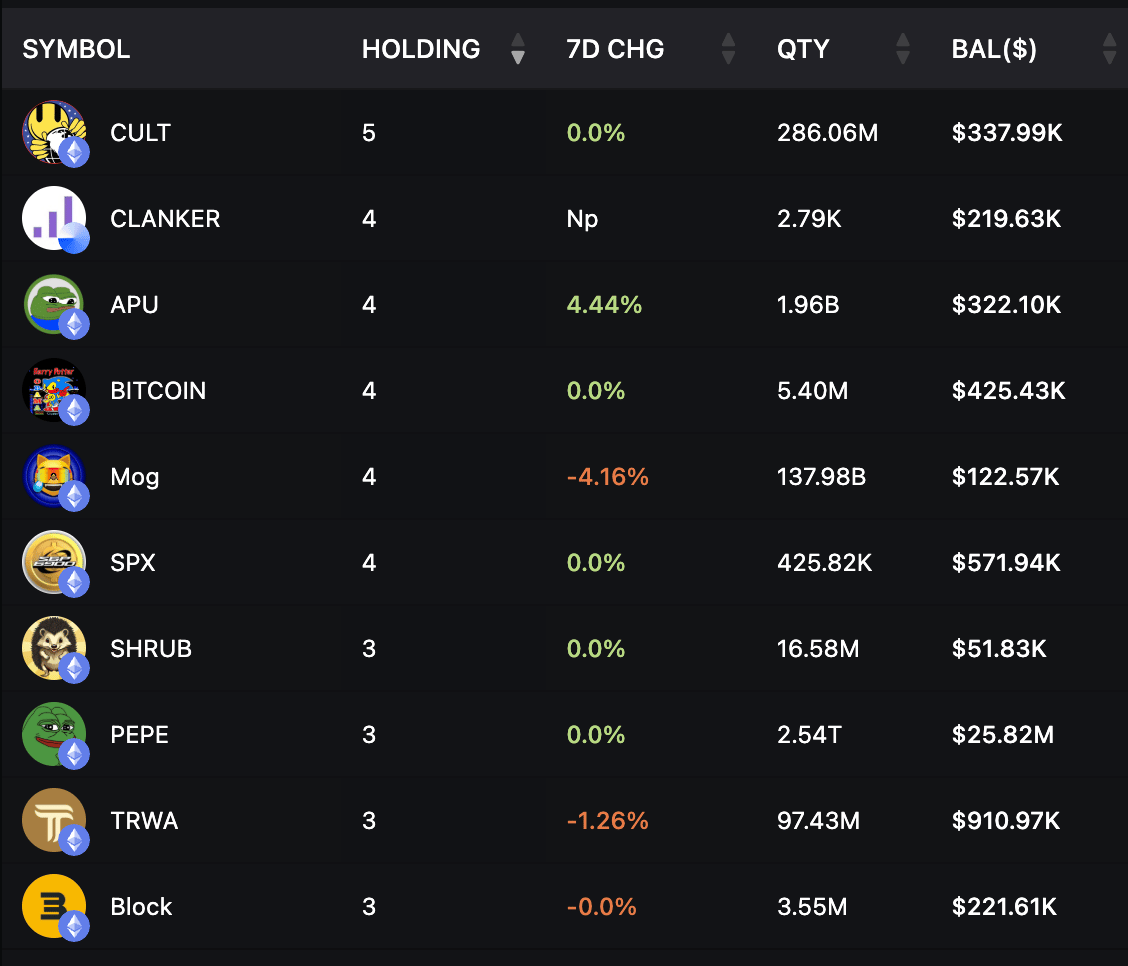Sort by BAL($) column arrows
Image resolution: width=1128 pixels, height=966 pixels.
pos(1109,49)
